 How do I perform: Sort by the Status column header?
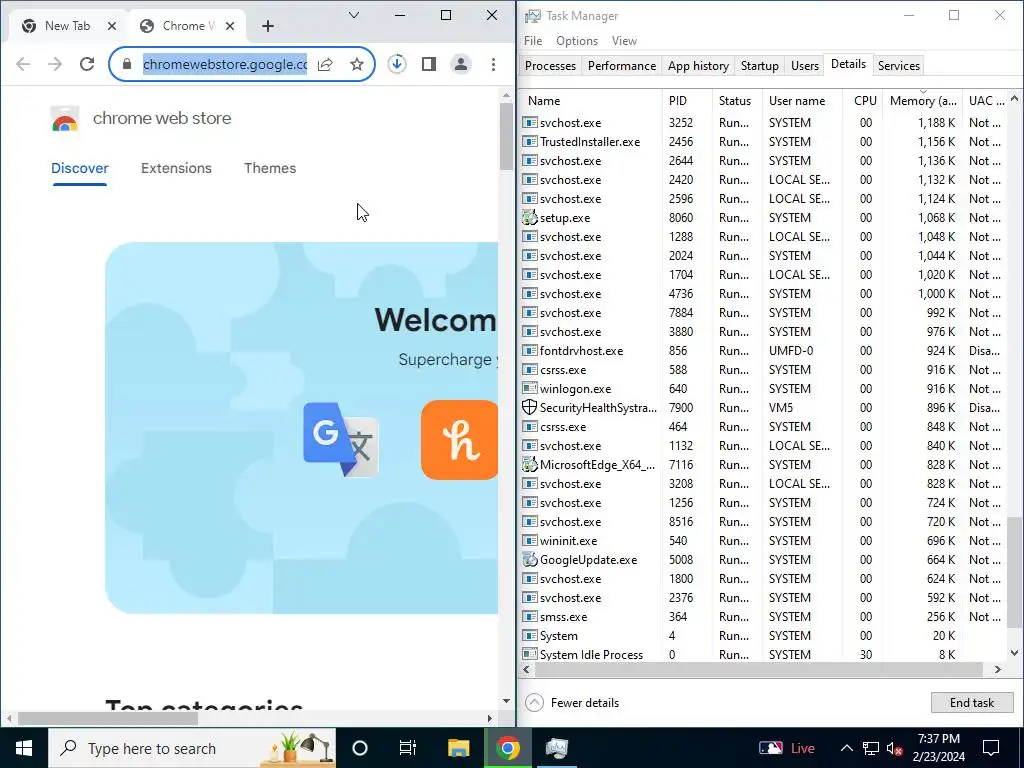(737, 101)
